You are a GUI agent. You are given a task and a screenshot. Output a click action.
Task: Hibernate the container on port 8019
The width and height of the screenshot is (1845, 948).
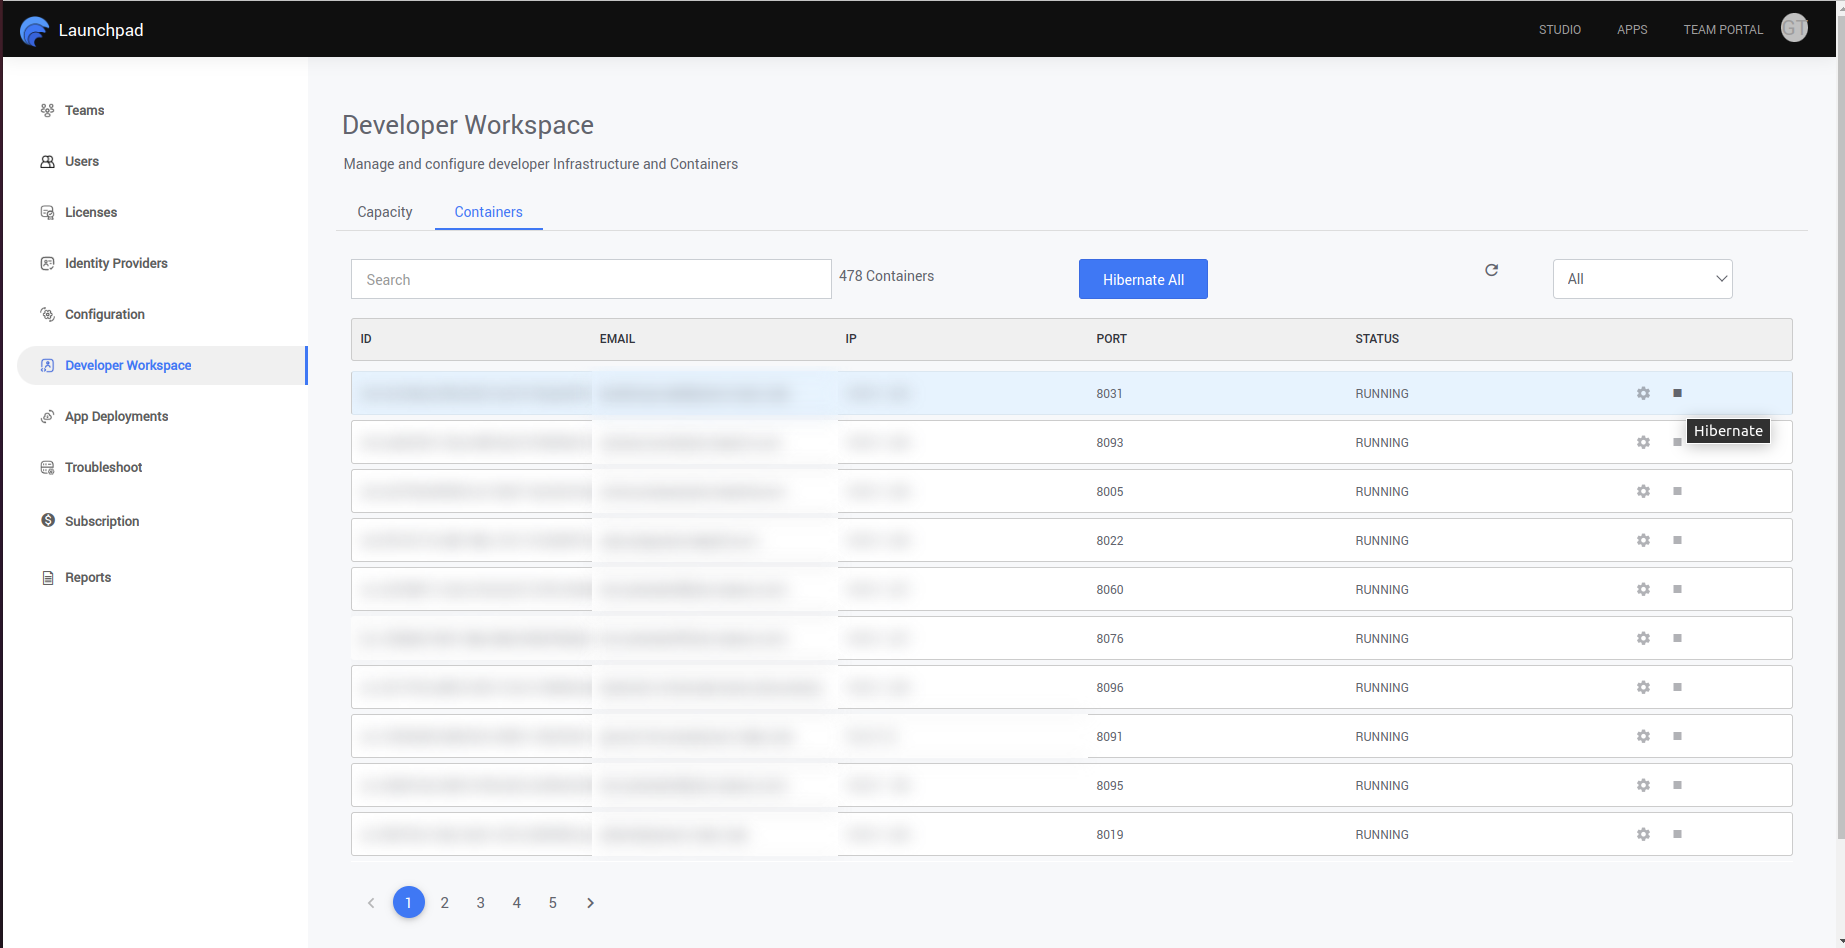point(1677,835)
